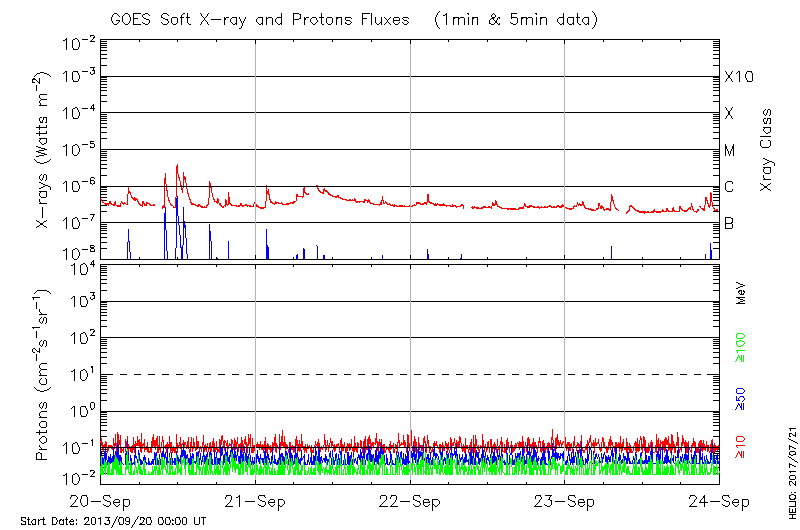Click the 22-Sep date label on x-axis

410,502
